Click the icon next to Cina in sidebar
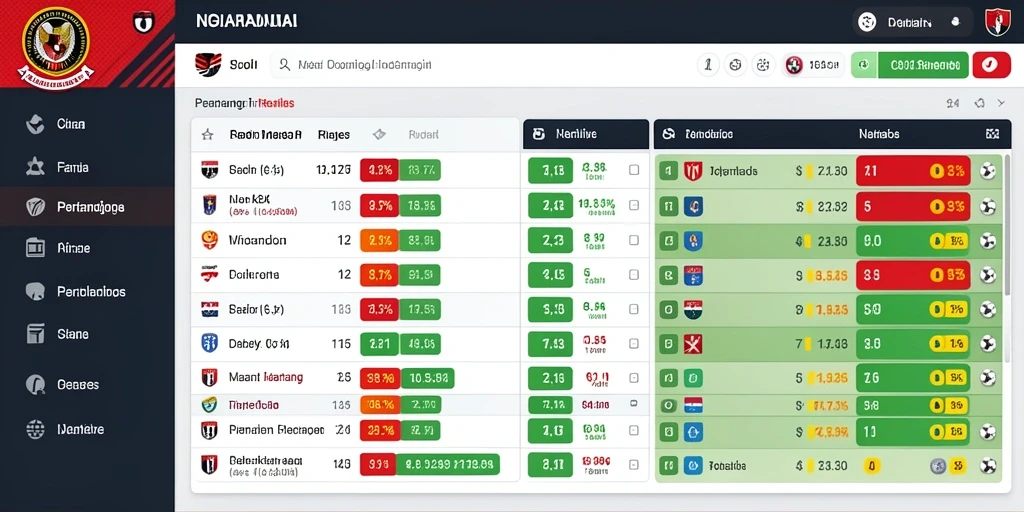The width and height of the screenshot is (1024, 512). pyautogui.click(x=35, y=123)
